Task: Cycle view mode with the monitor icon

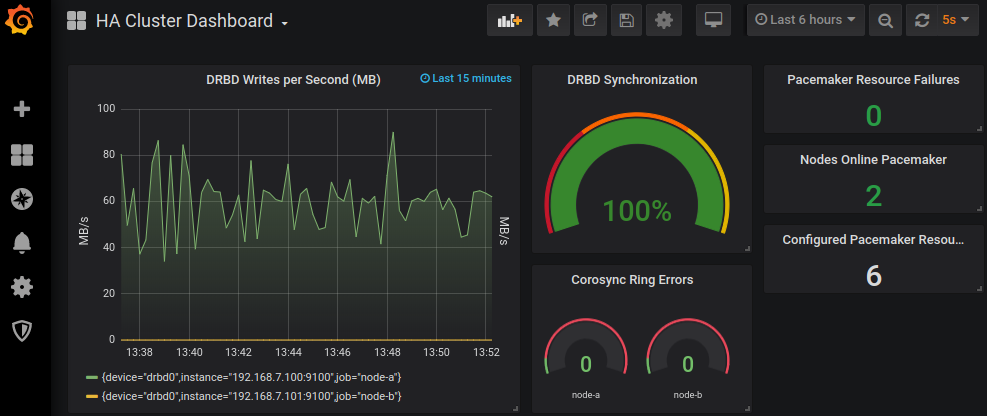Action: click(x=713, y=20)
